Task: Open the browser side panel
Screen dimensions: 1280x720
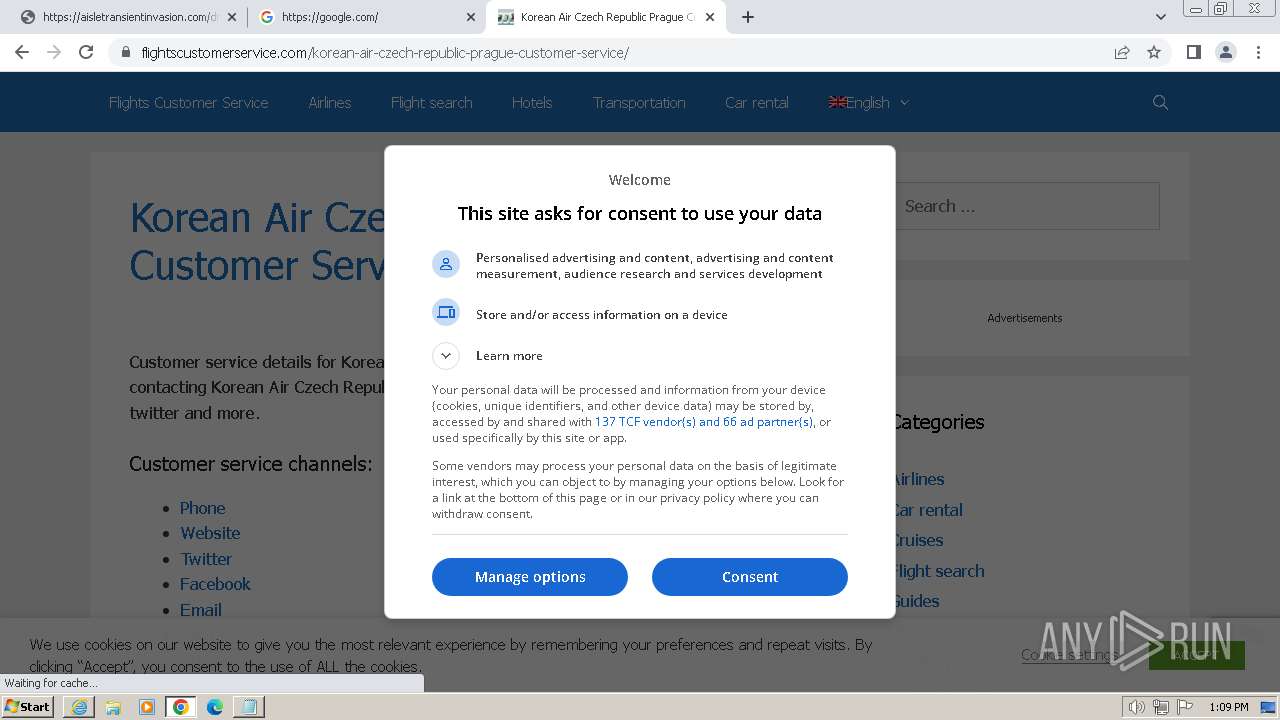Action: [x=1193, y=52]
